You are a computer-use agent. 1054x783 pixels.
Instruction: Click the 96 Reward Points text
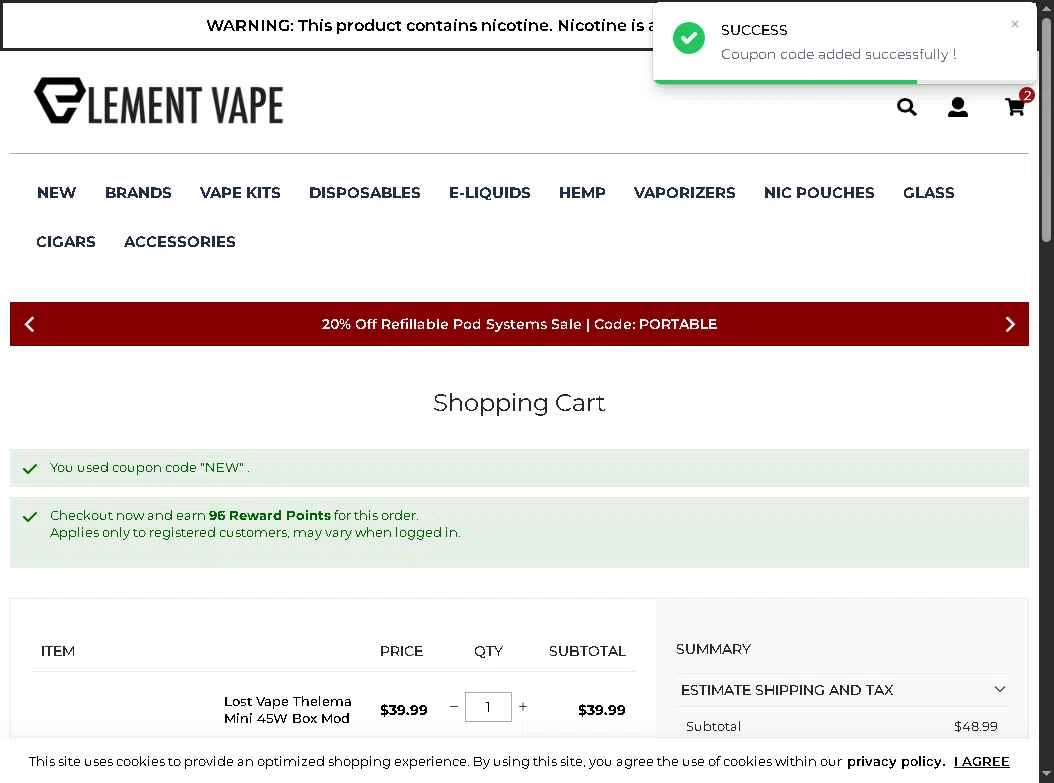pos(270,516)
